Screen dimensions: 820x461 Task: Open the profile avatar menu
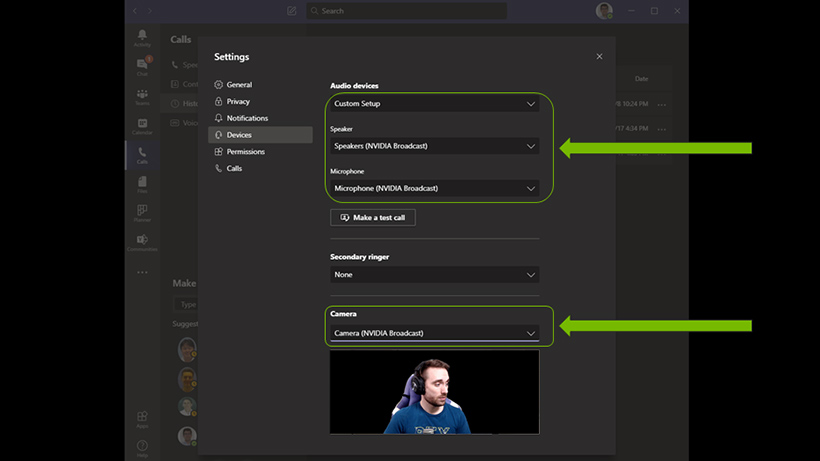click(x=604, y=11)
